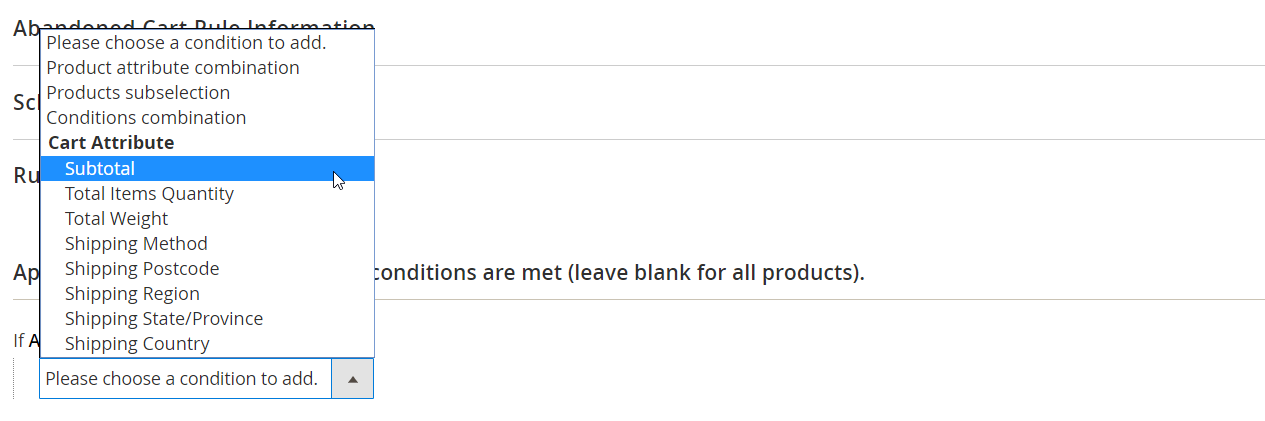Select Shipping Country condition
The width and height of the screenshot is (1265, 421).
point(137,344)
